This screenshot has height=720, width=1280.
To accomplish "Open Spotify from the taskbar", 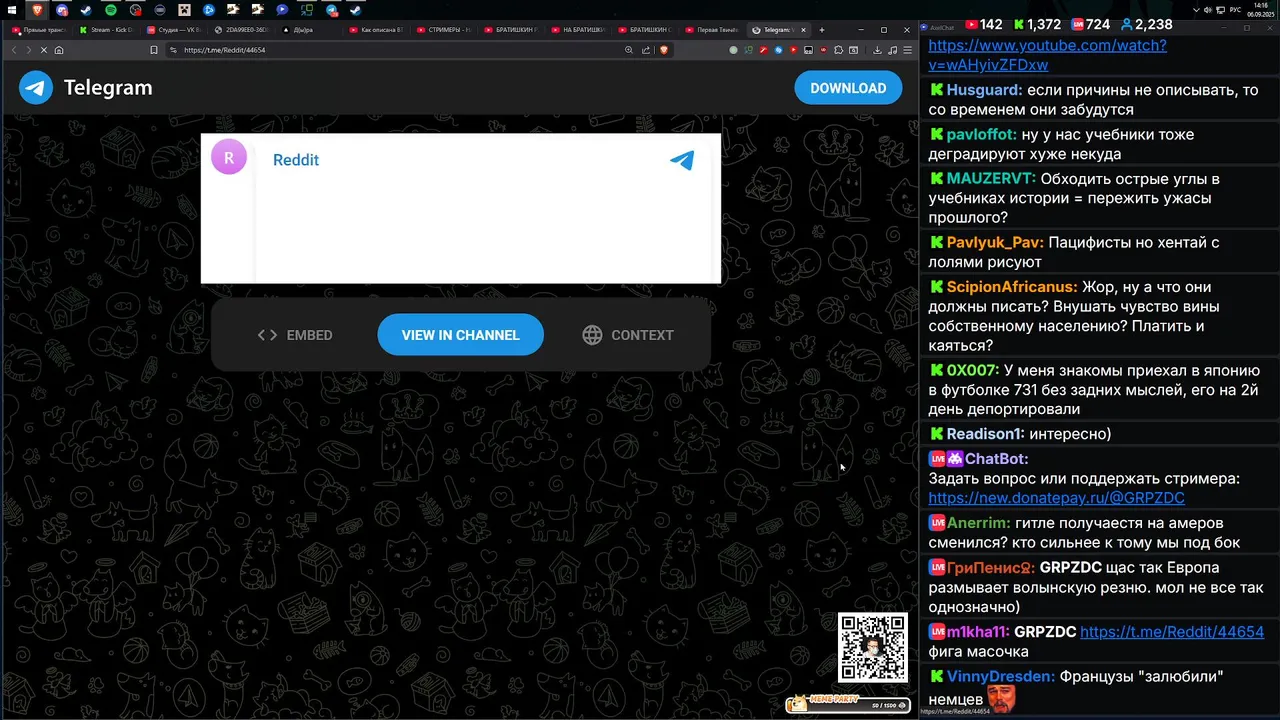I will pyautogui.click(x=110, y=10).
